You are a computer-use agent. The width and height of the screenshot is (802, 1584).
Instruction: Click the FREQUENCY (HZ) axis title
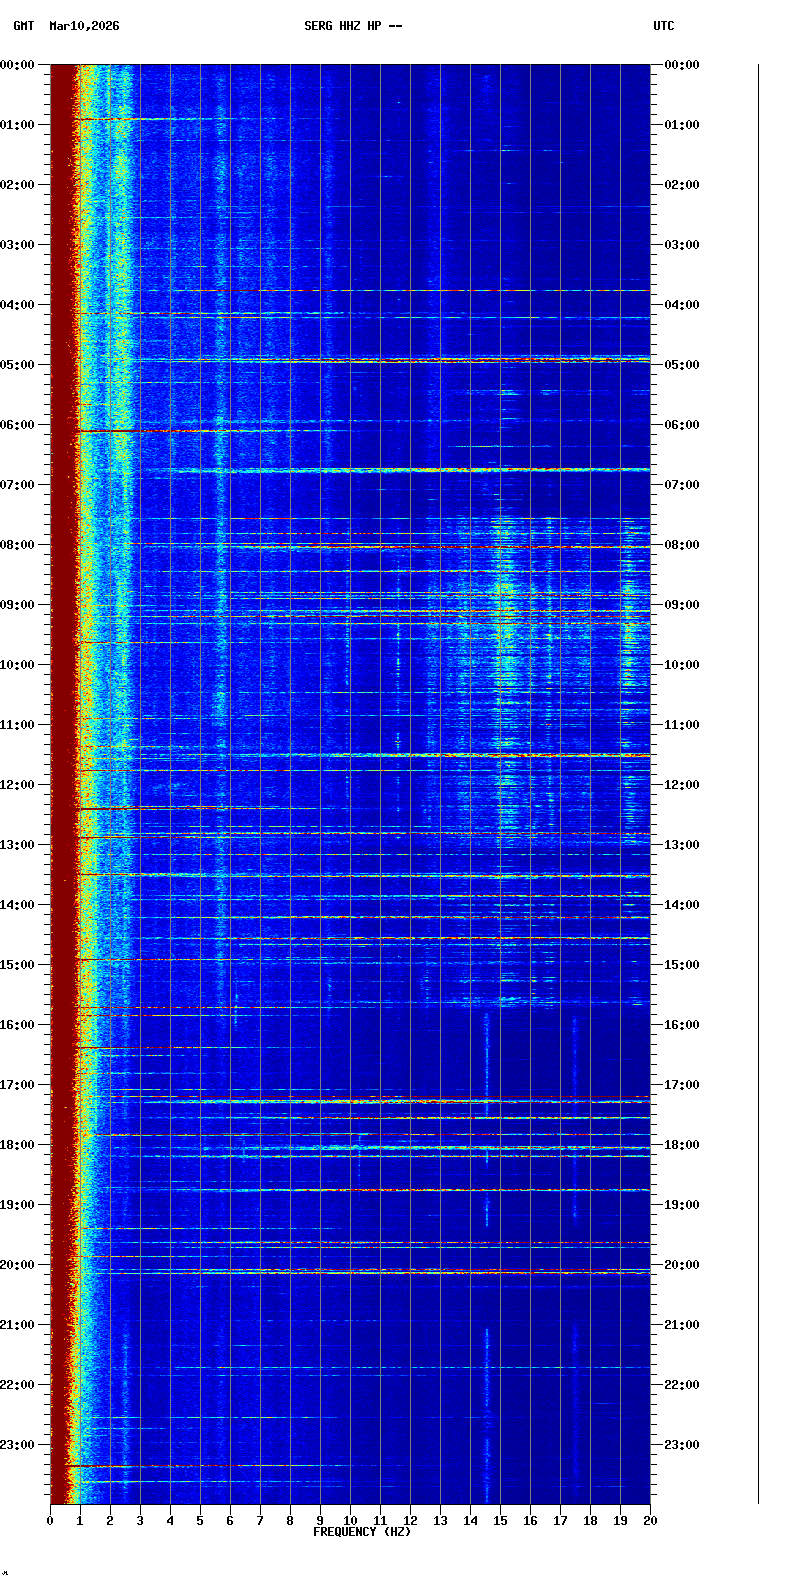[362, 1532]
